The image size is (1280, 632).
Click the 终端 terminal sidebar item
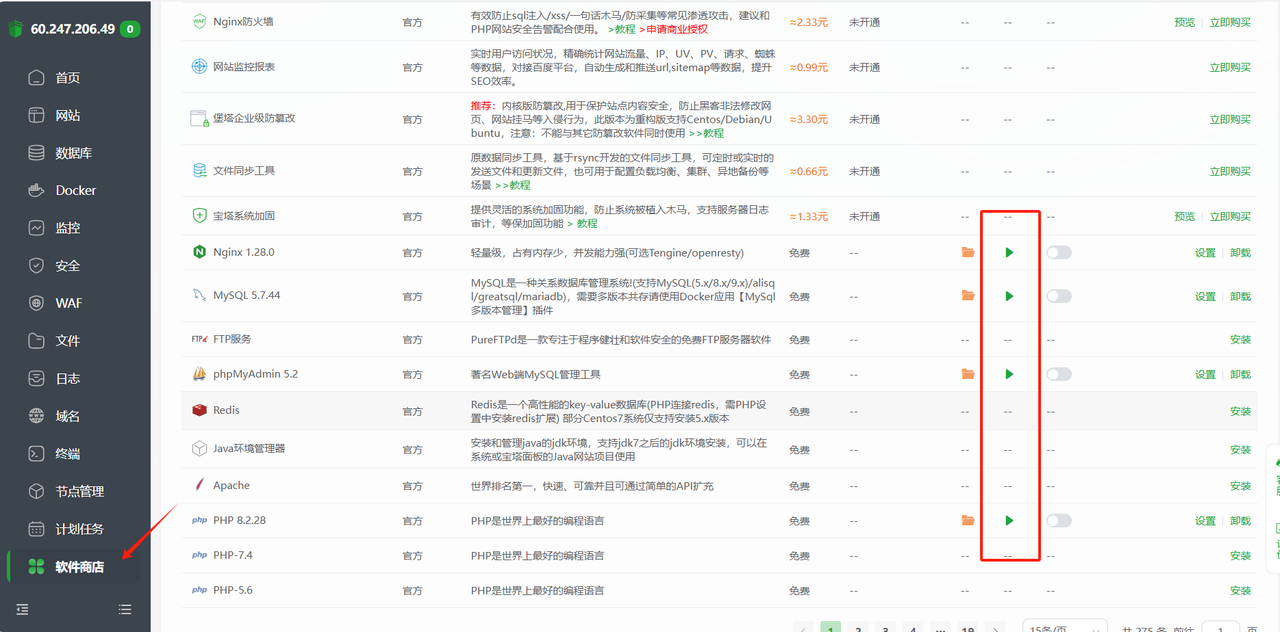coord(67,454)
